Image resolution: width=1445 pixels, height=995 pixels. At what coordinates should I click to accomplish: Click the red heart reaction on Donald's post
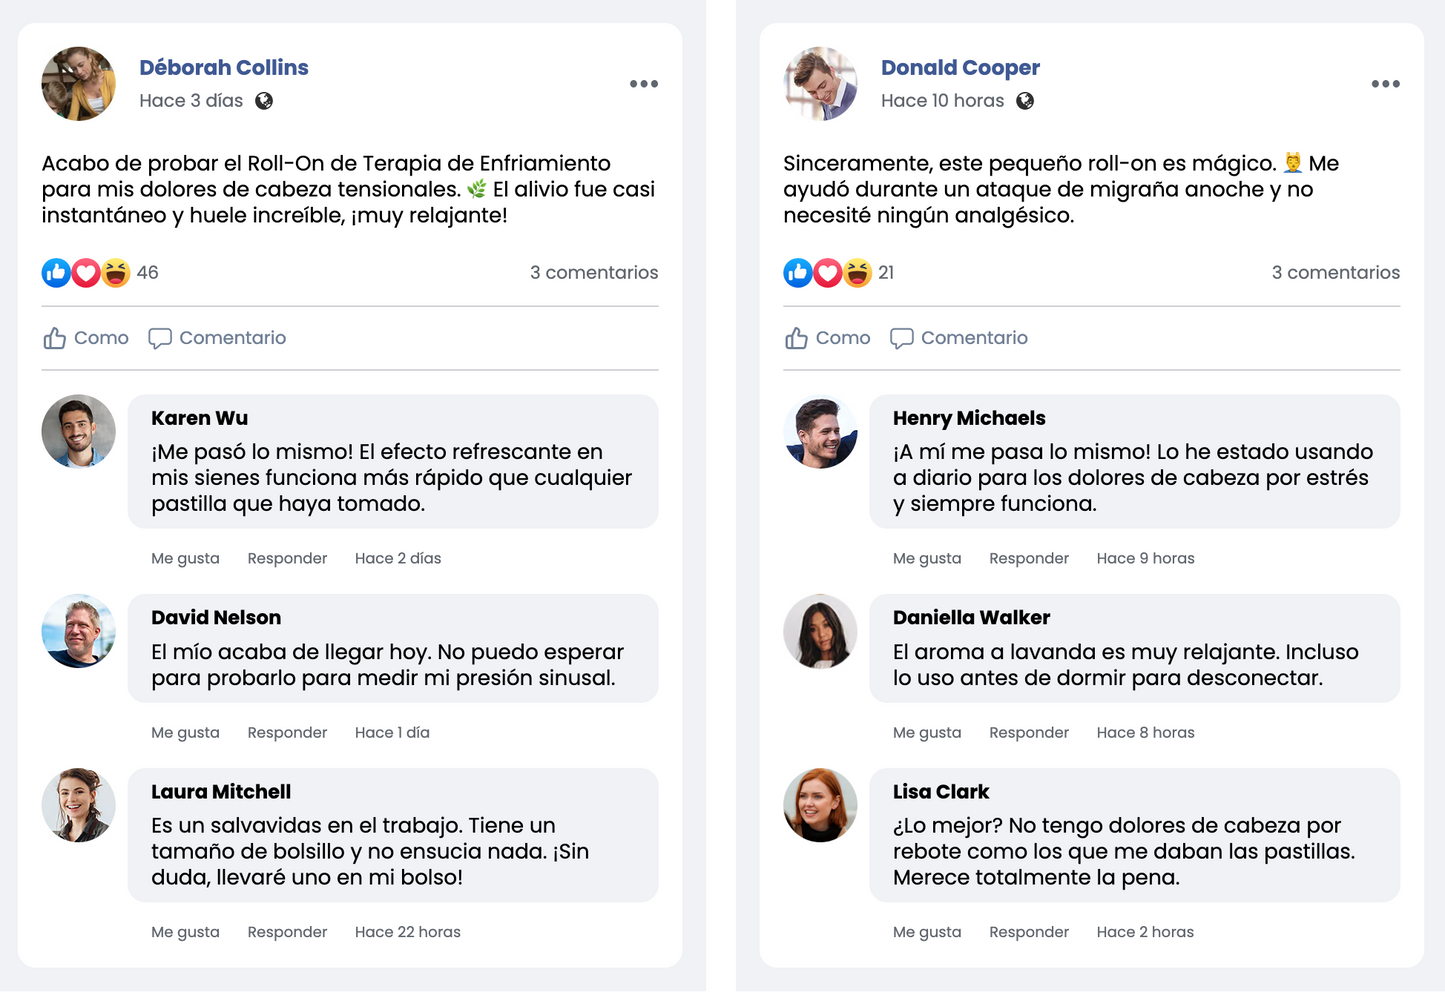click(827, 272)
